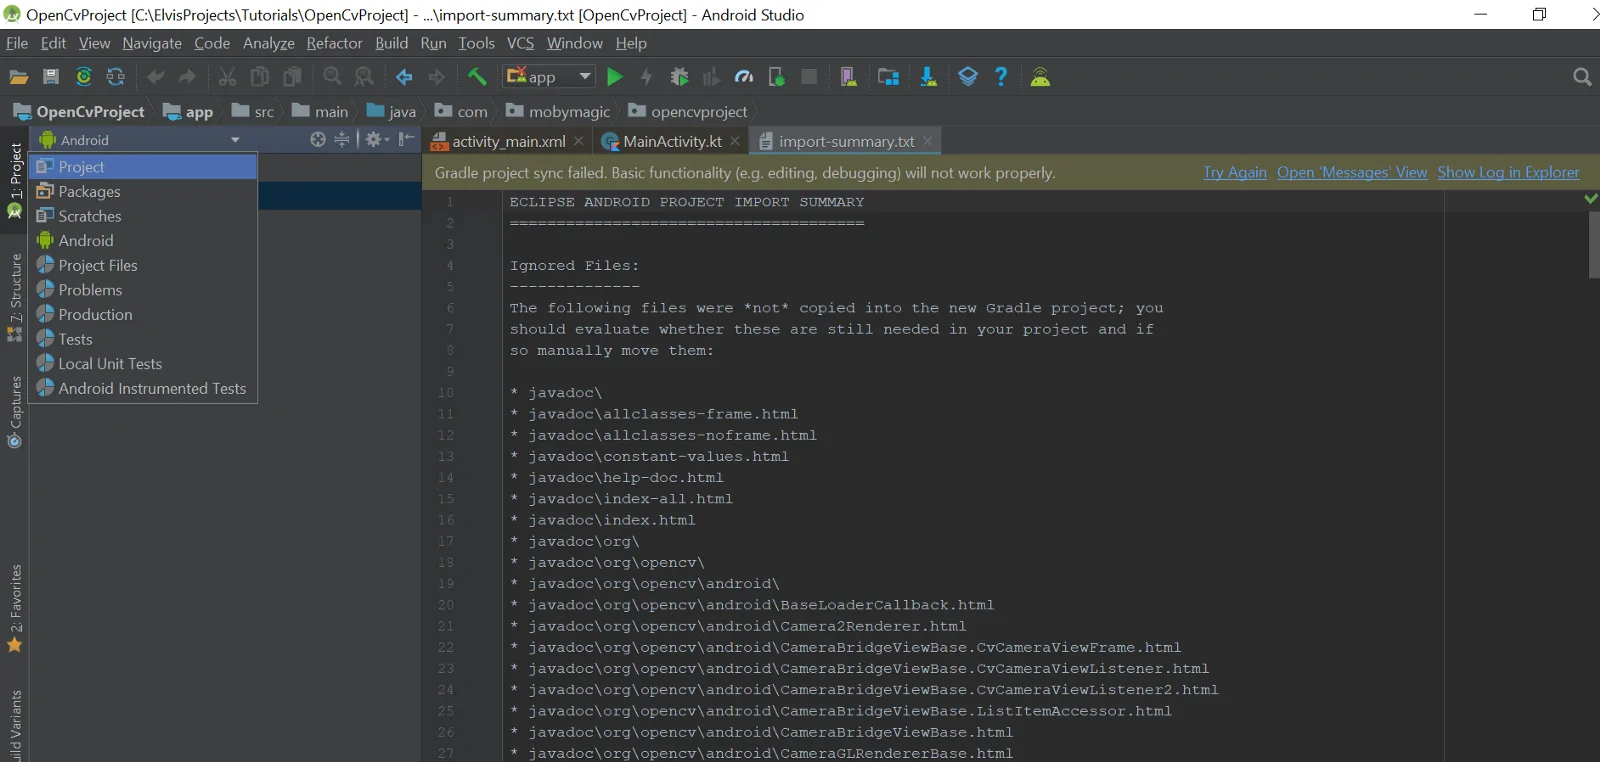Click the Try Again link
Screen dimensions: 1600x762
pos(1235,172)
